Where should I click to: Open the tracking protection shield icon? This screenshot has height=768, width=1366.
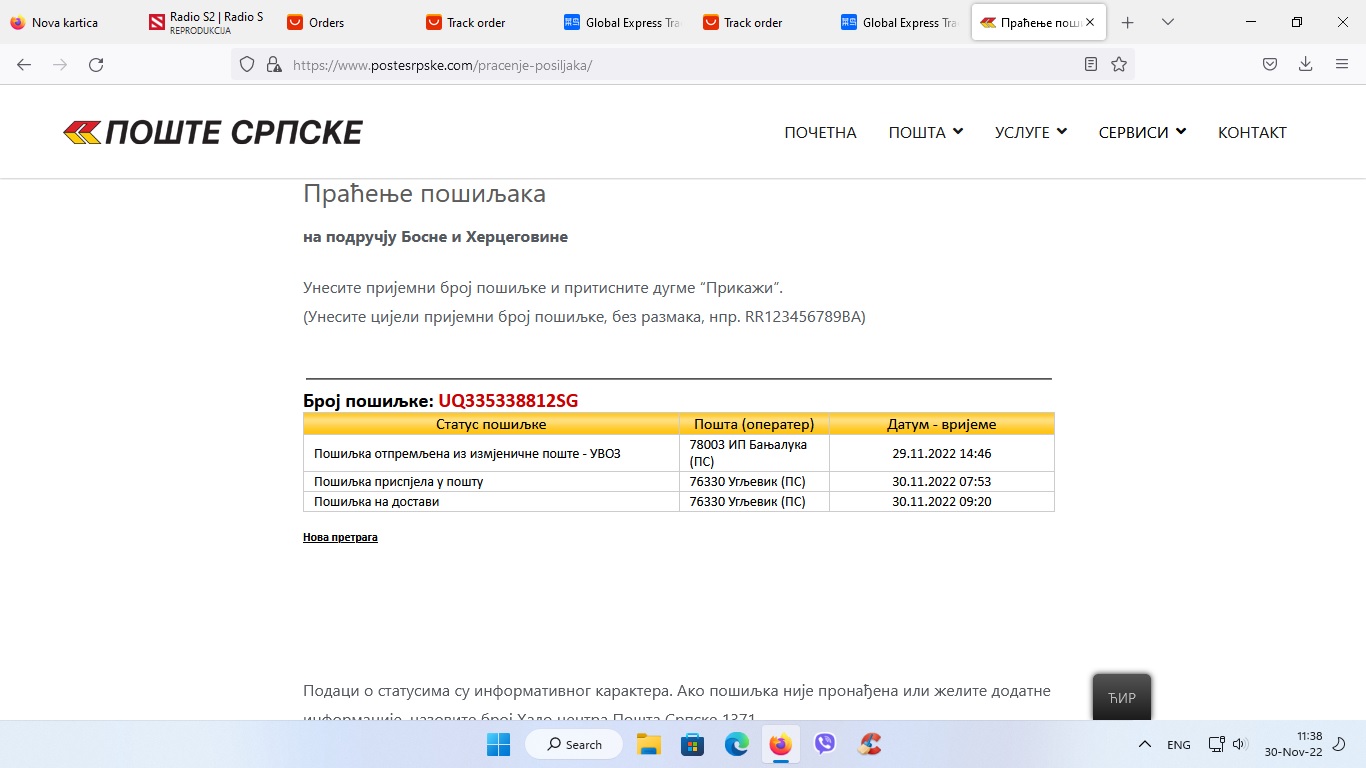(248, 64)
